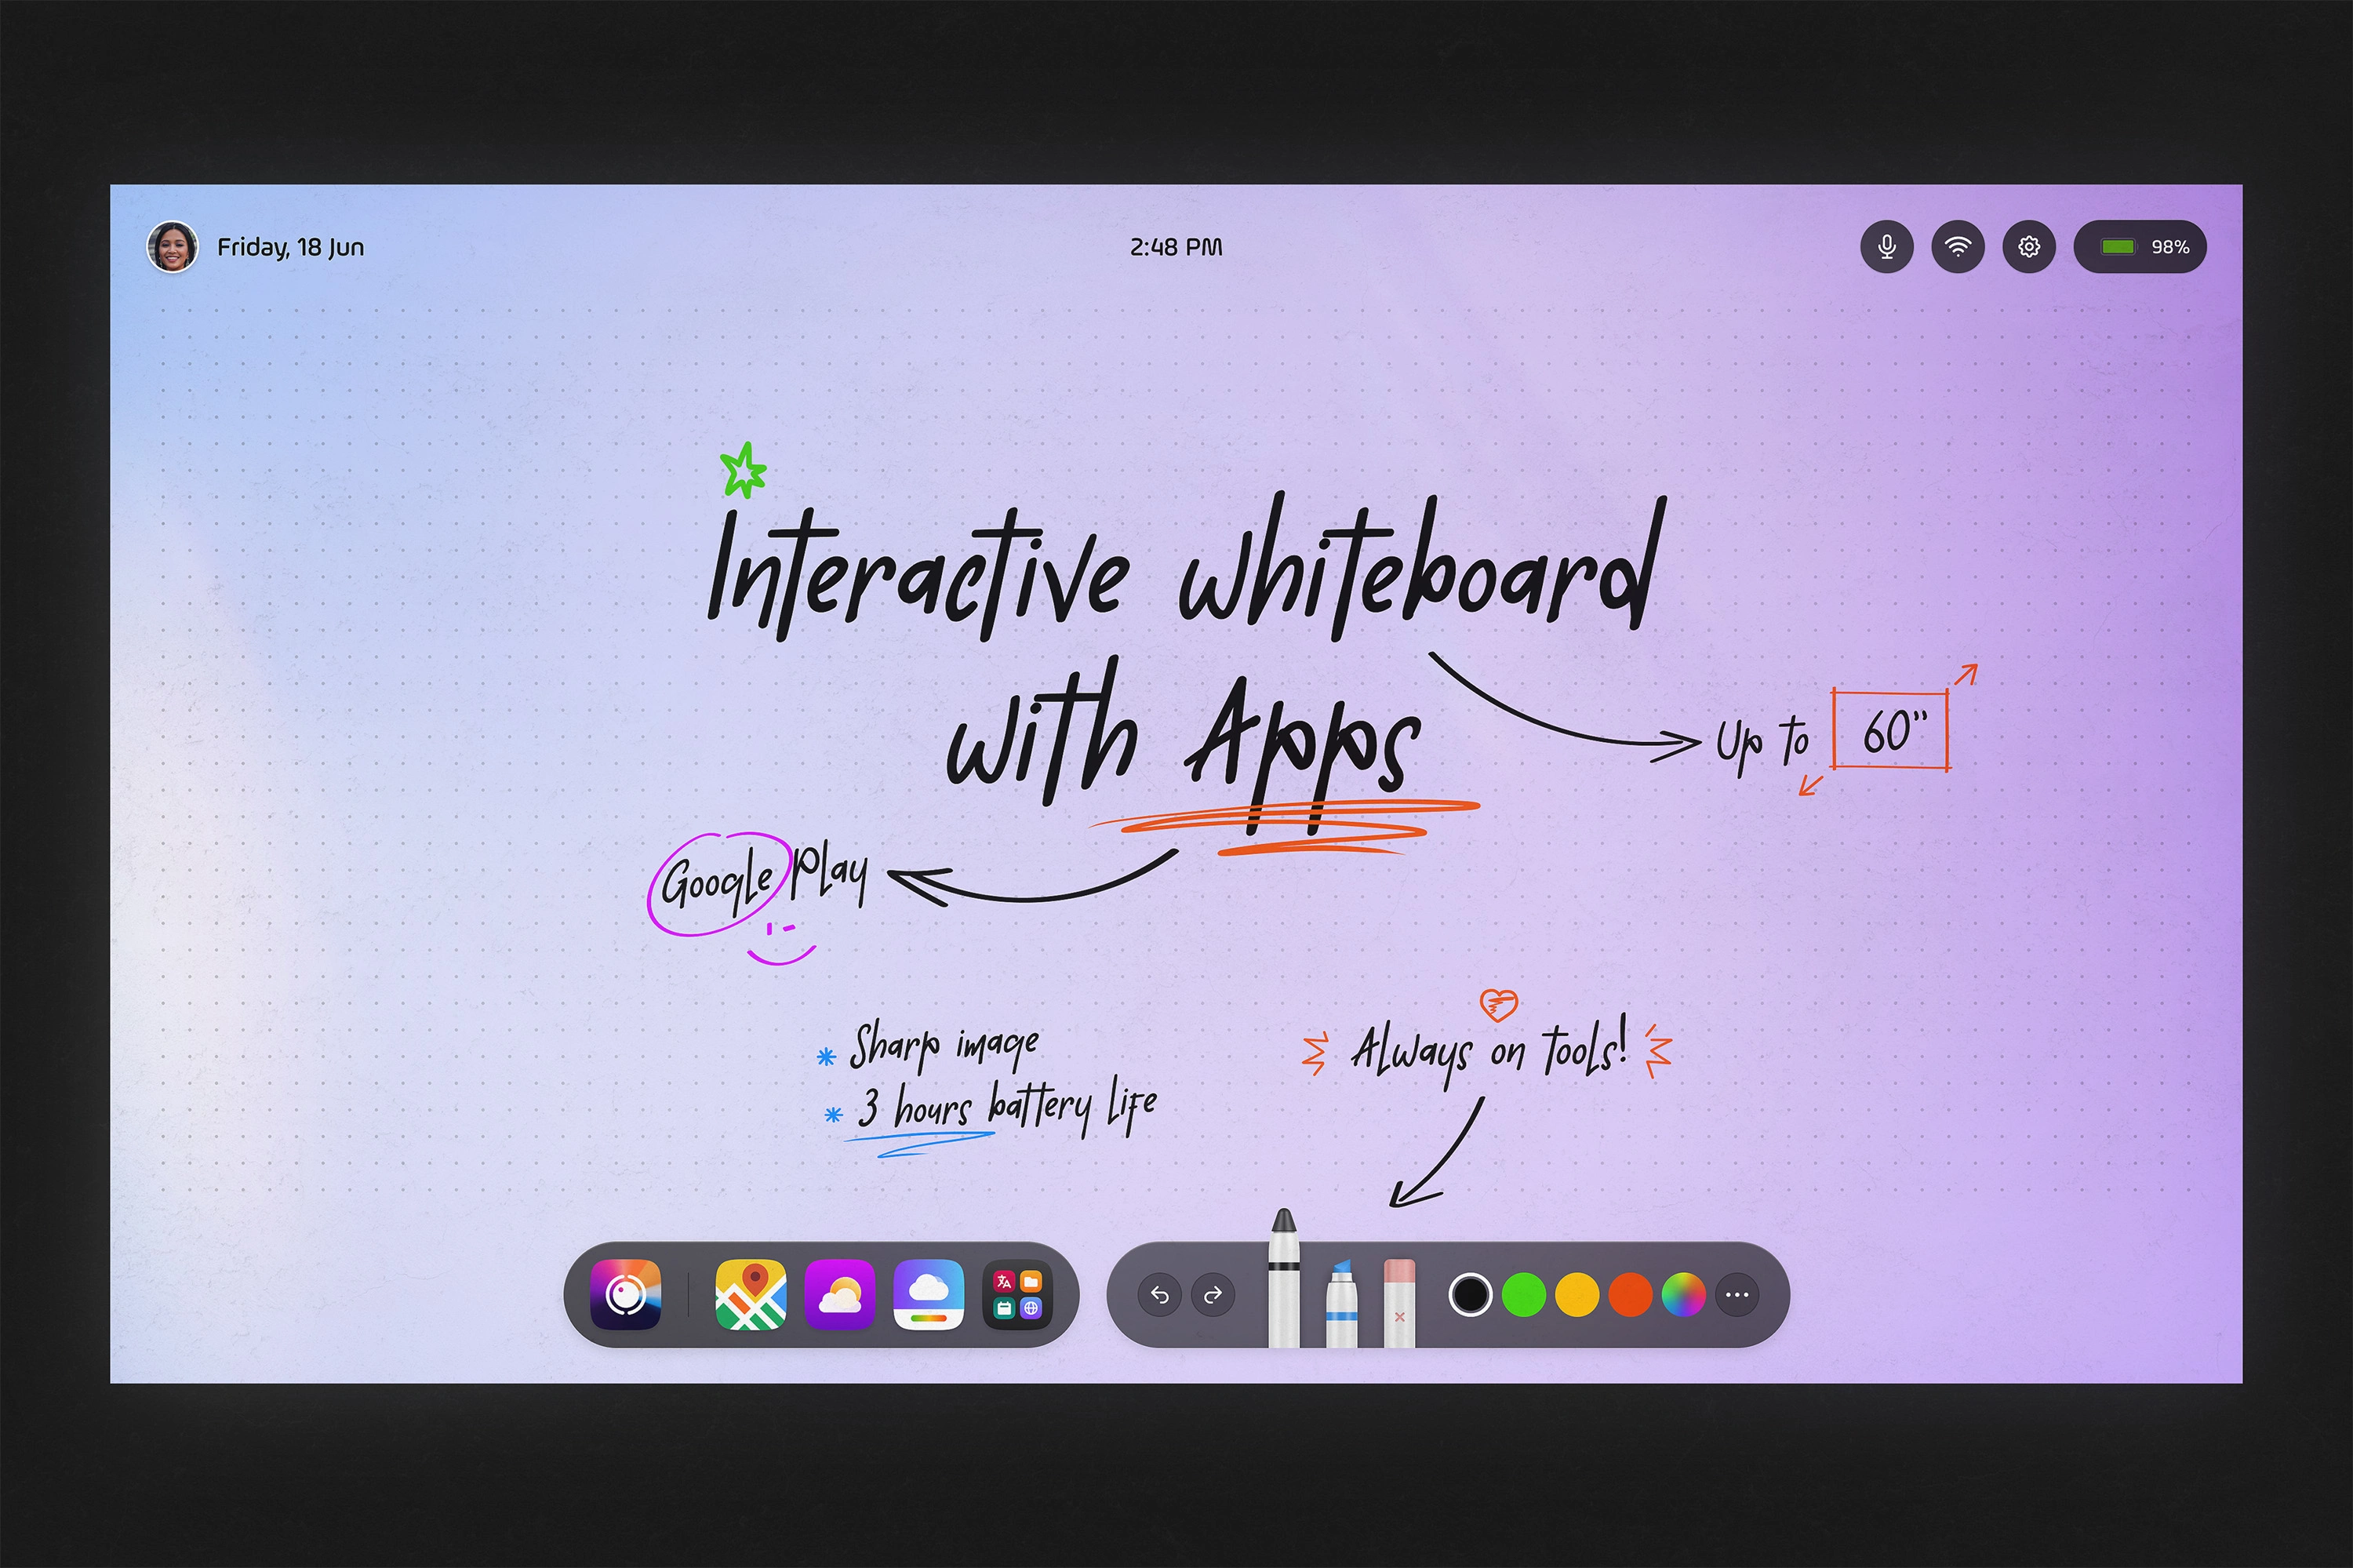Launch the camera lens app in dock
This screenshot has height=1568, width=2353.
(625, 1295)
